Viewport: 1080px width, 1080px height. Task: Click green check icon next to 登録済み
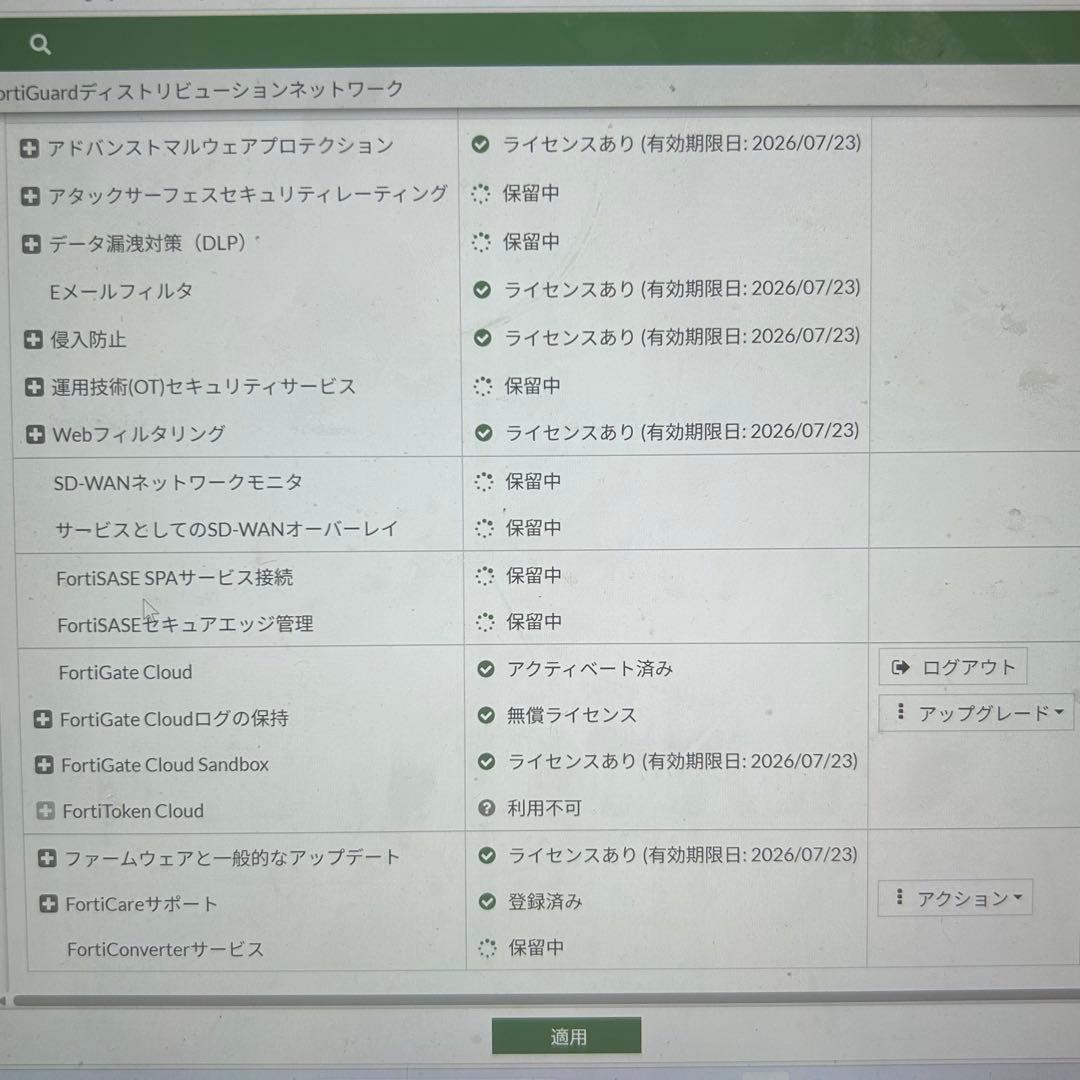pyautogui.click(x=487, y=902)
